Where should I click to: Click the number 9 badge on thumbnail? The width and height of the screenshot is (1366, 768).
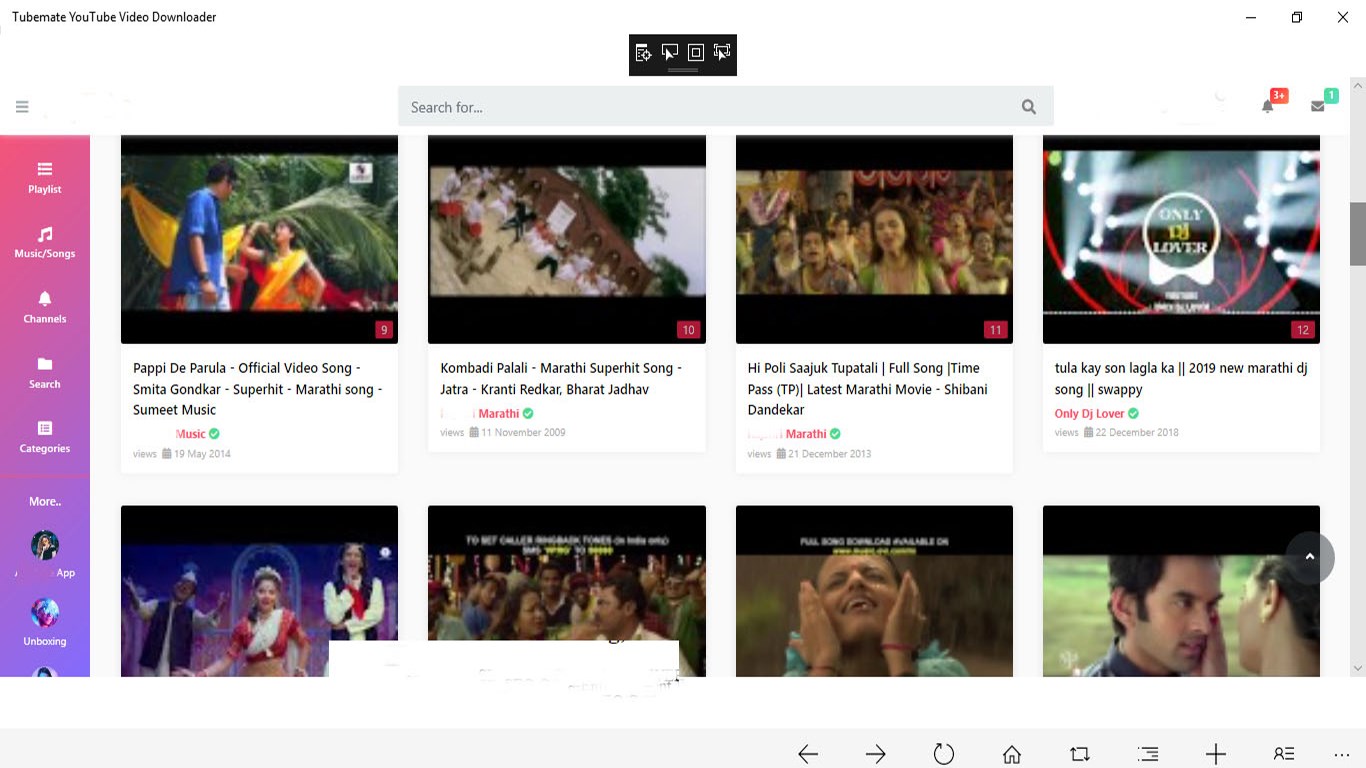[x=383, y=330]
